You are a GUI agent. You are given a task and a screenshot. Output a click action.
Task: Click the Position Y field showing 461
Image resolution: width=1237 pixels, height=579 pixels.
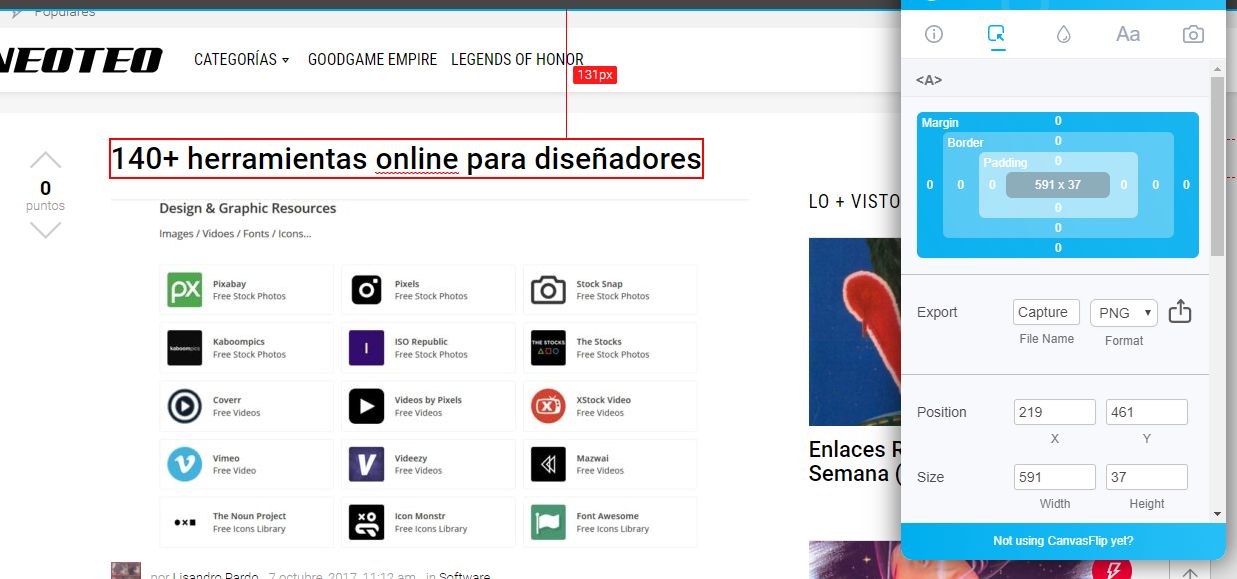point(1147,412)
